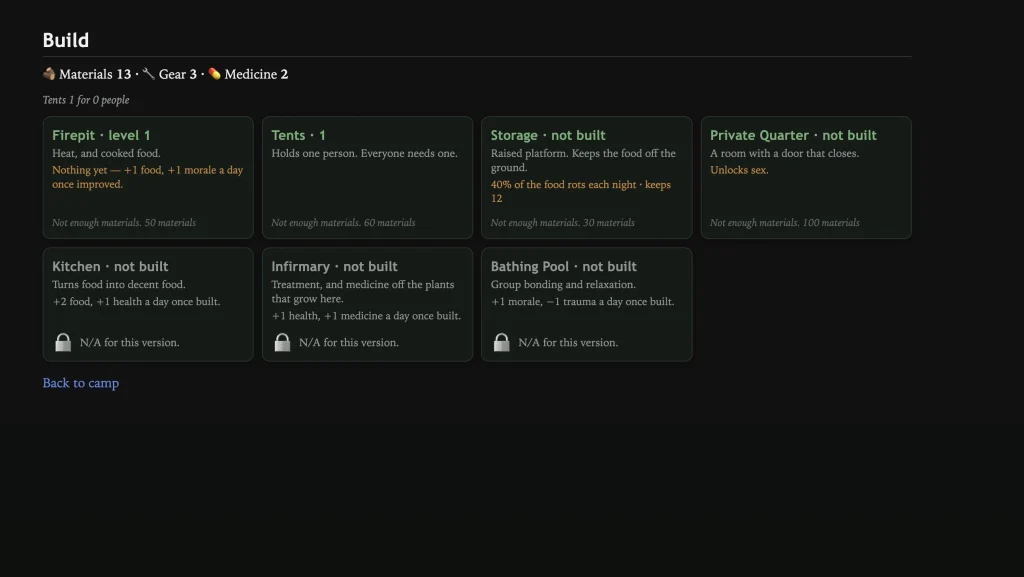Click 'Treatment, and medicine off the plants' text
Viewport: 1024px width, 577px height.
[363, 292]
